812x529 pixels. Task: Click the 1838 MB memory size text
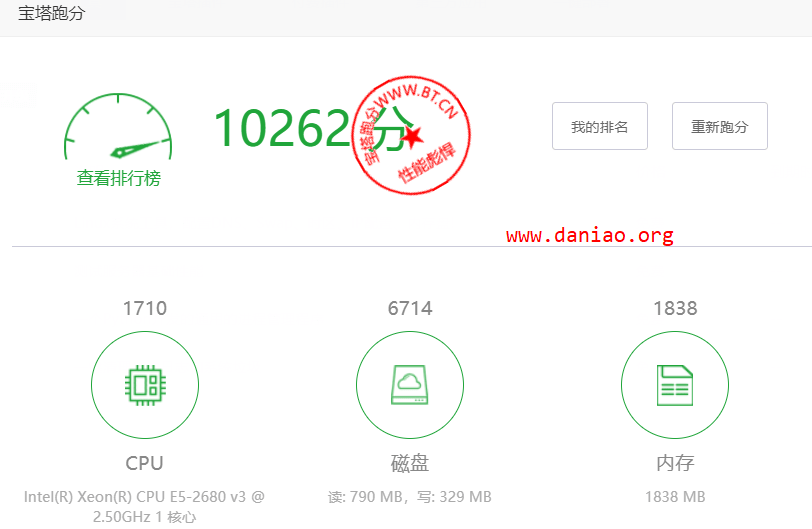[x=675, y=497]
